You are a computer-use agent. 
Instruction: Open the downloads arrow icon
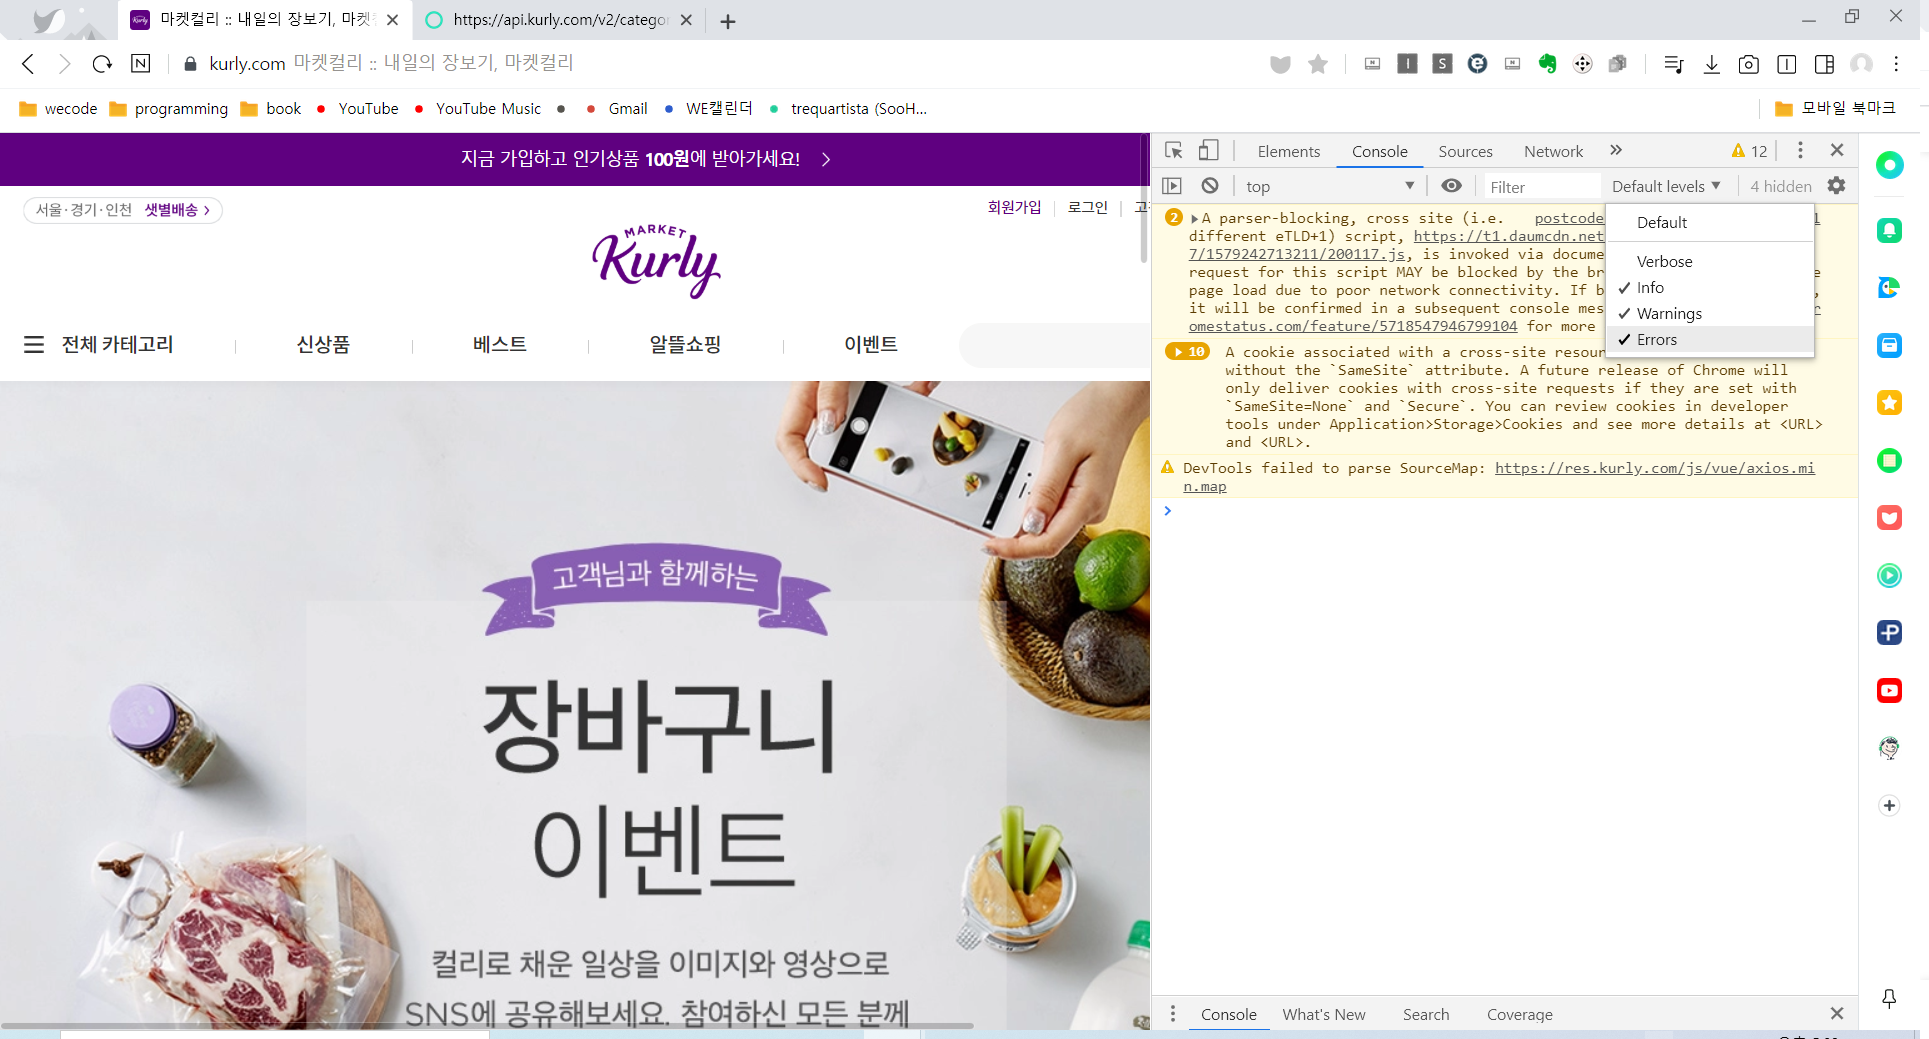pyautogui.click(x=1712, y=64)
